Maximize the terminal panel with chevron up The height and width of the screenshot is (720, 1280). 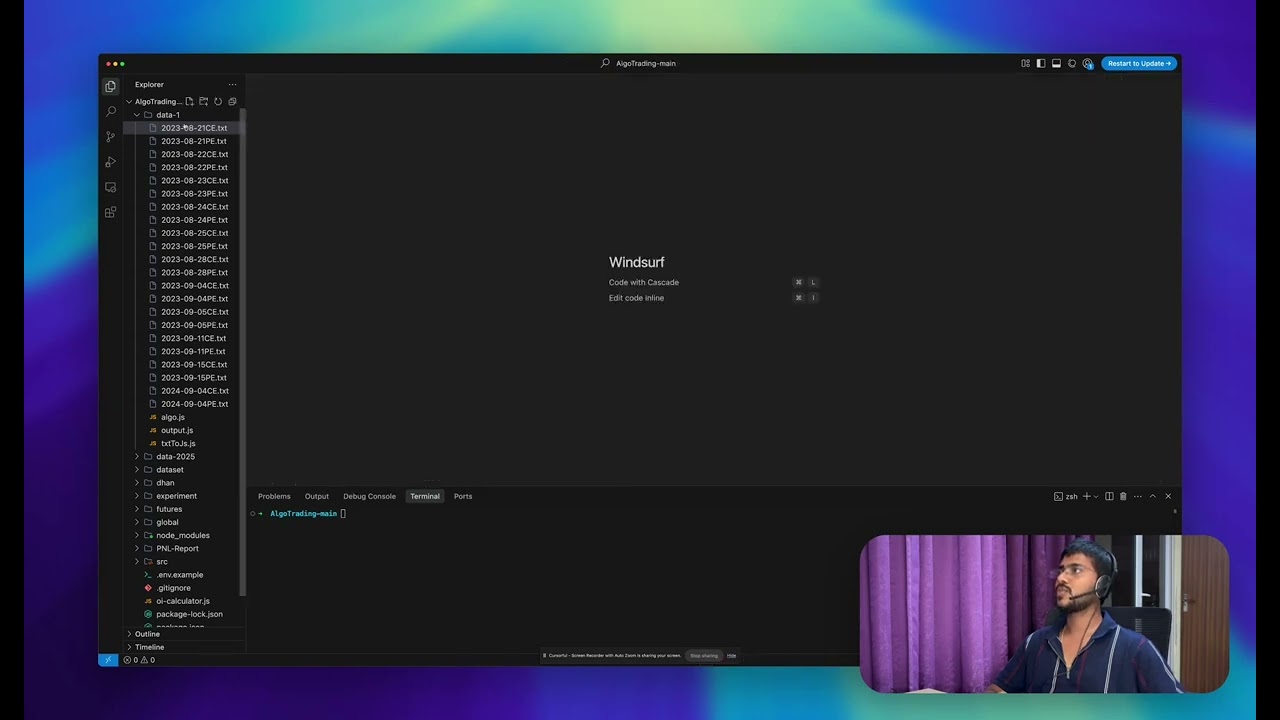click(1153, 496)
